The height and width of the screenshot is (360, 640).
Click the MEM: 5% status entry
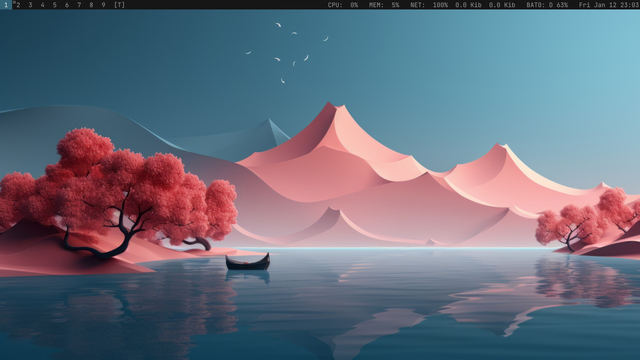pyautogui.click(x=384, y=5)
